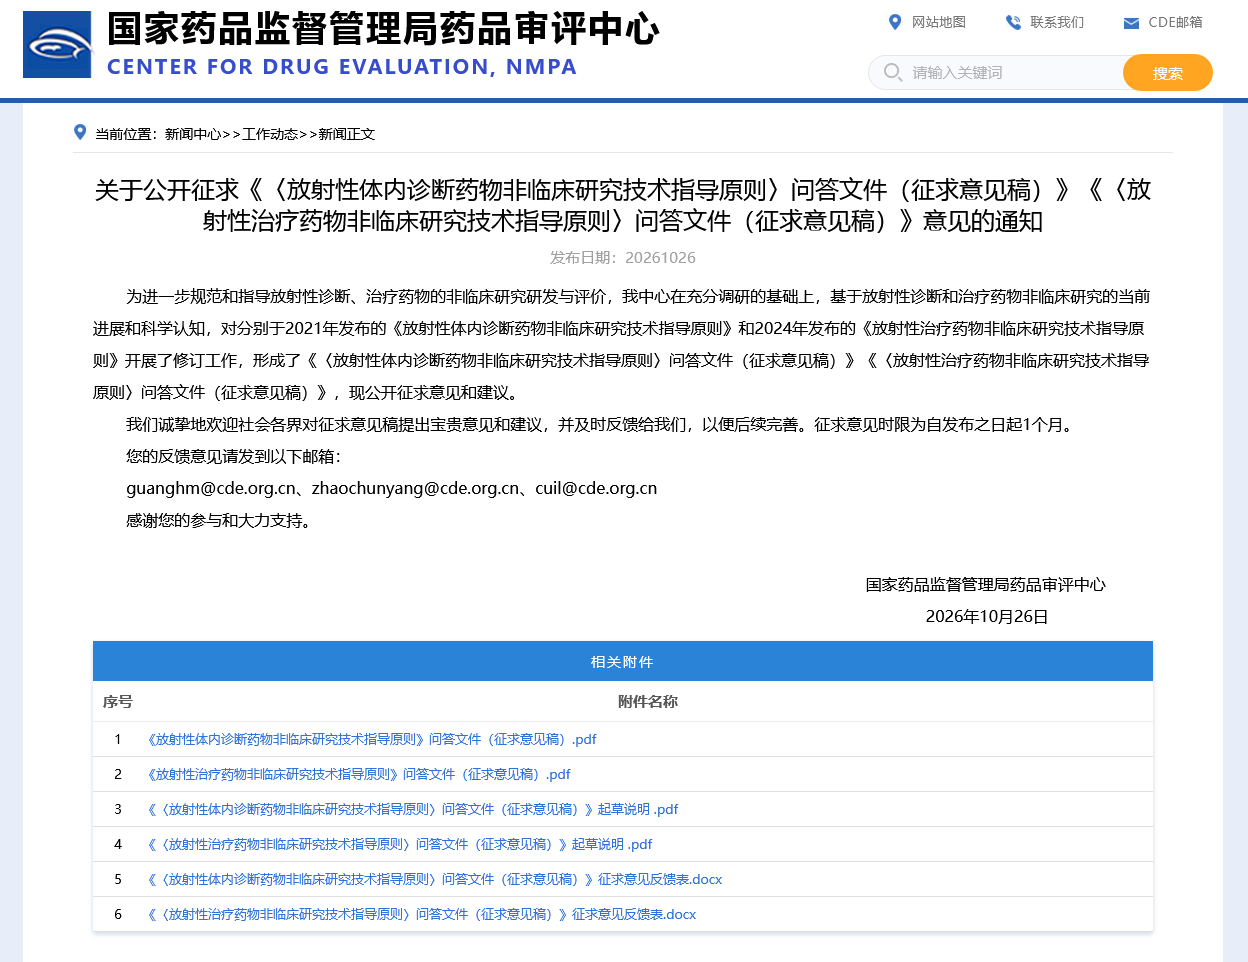
Task: Click the 国家药品监督管理局药品审评中心 site title
Action: point(383,29)
